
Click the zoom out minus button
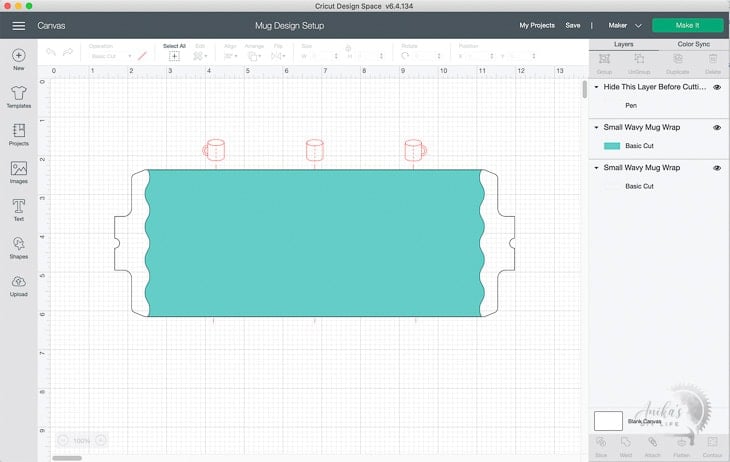tap(63, 440)
